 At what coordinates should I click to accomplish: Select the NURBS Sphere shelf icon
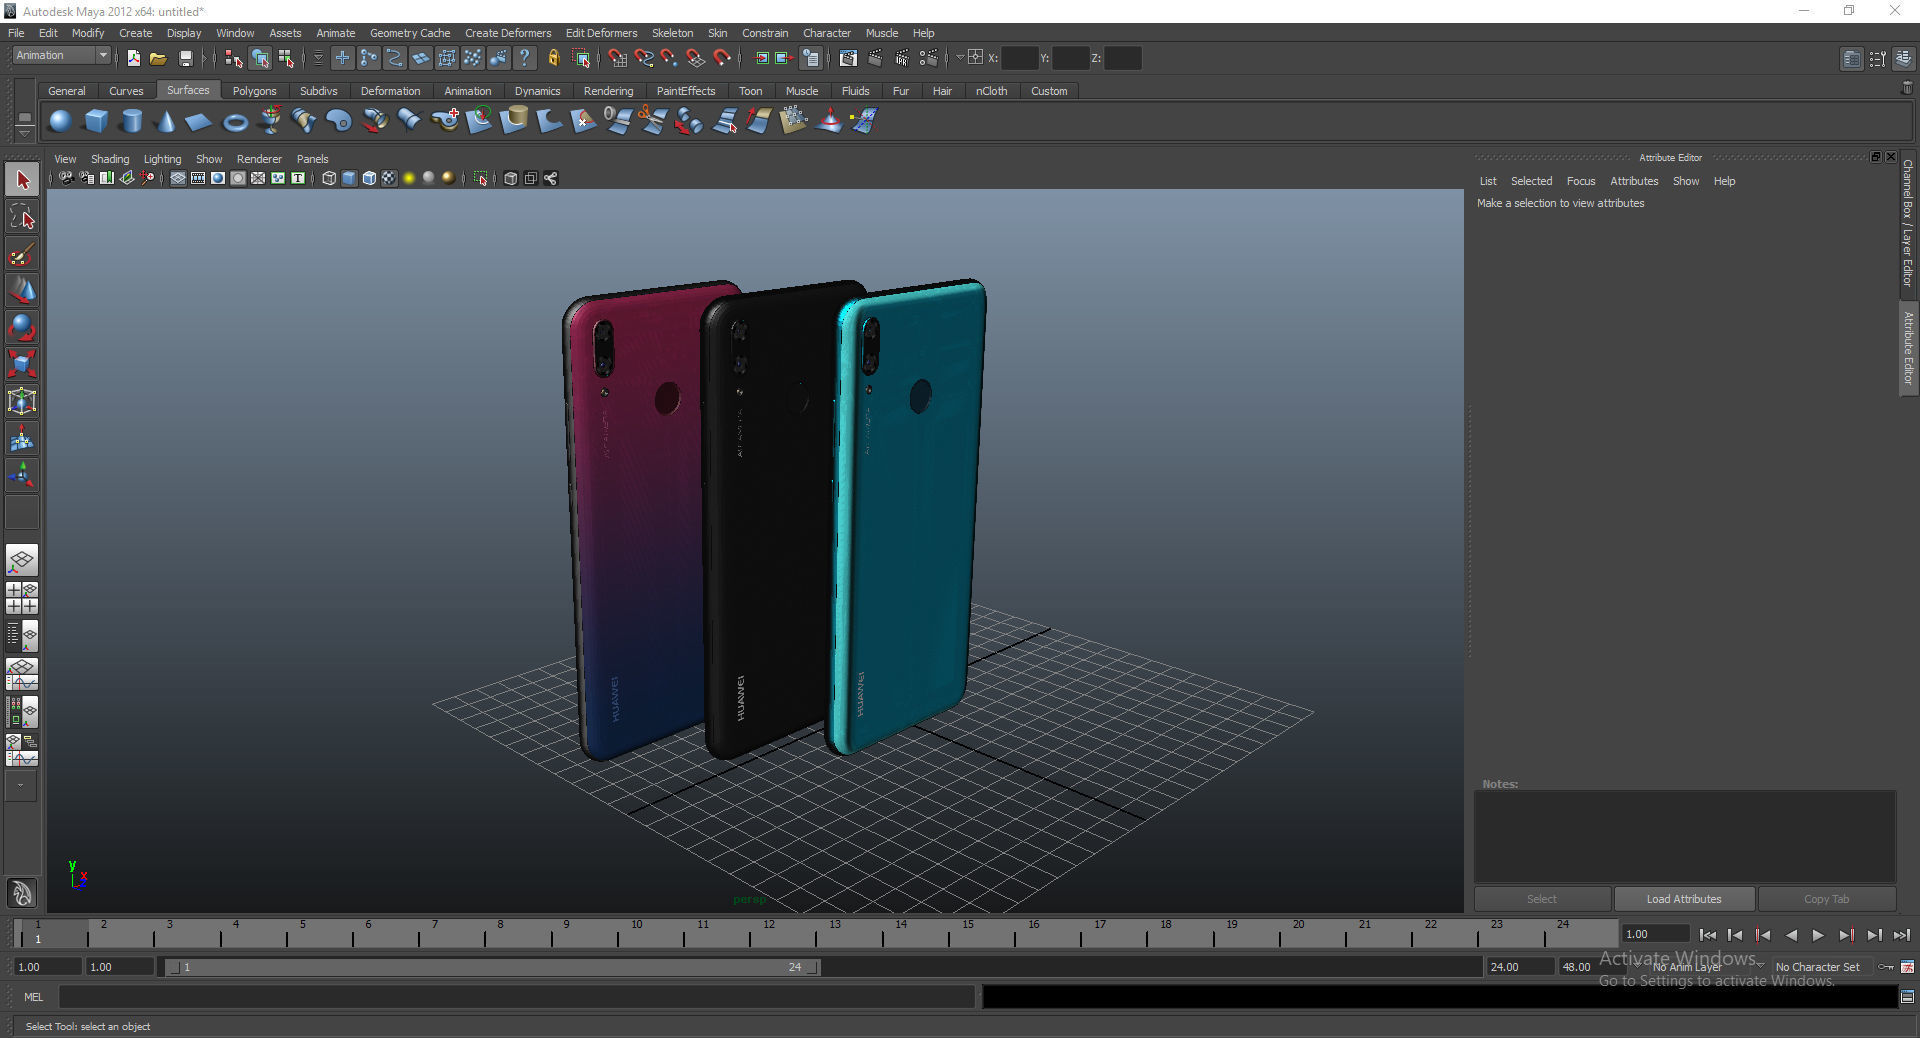[60, 122]
